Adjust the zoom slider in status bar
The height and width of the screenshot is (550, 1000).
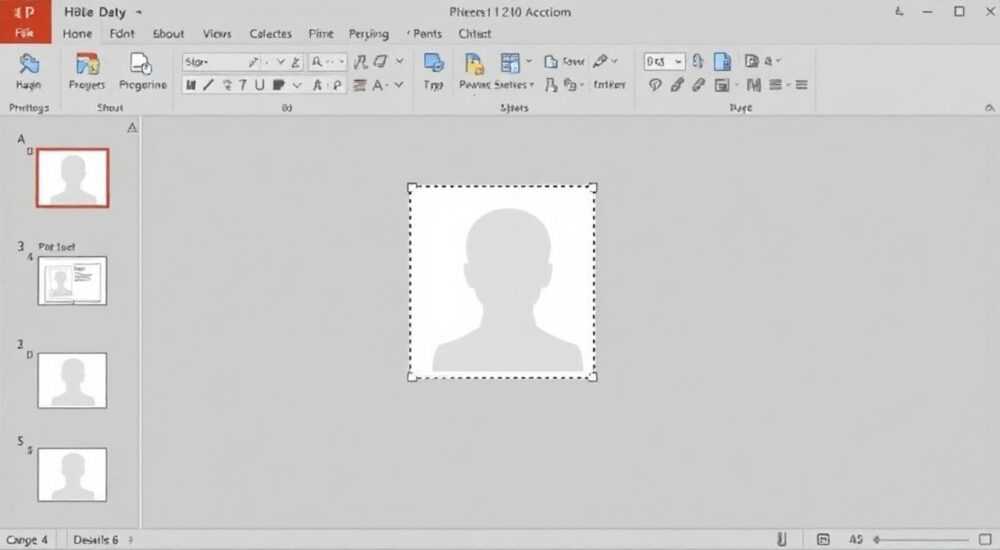pyautogui.click(x=922, y=540)
